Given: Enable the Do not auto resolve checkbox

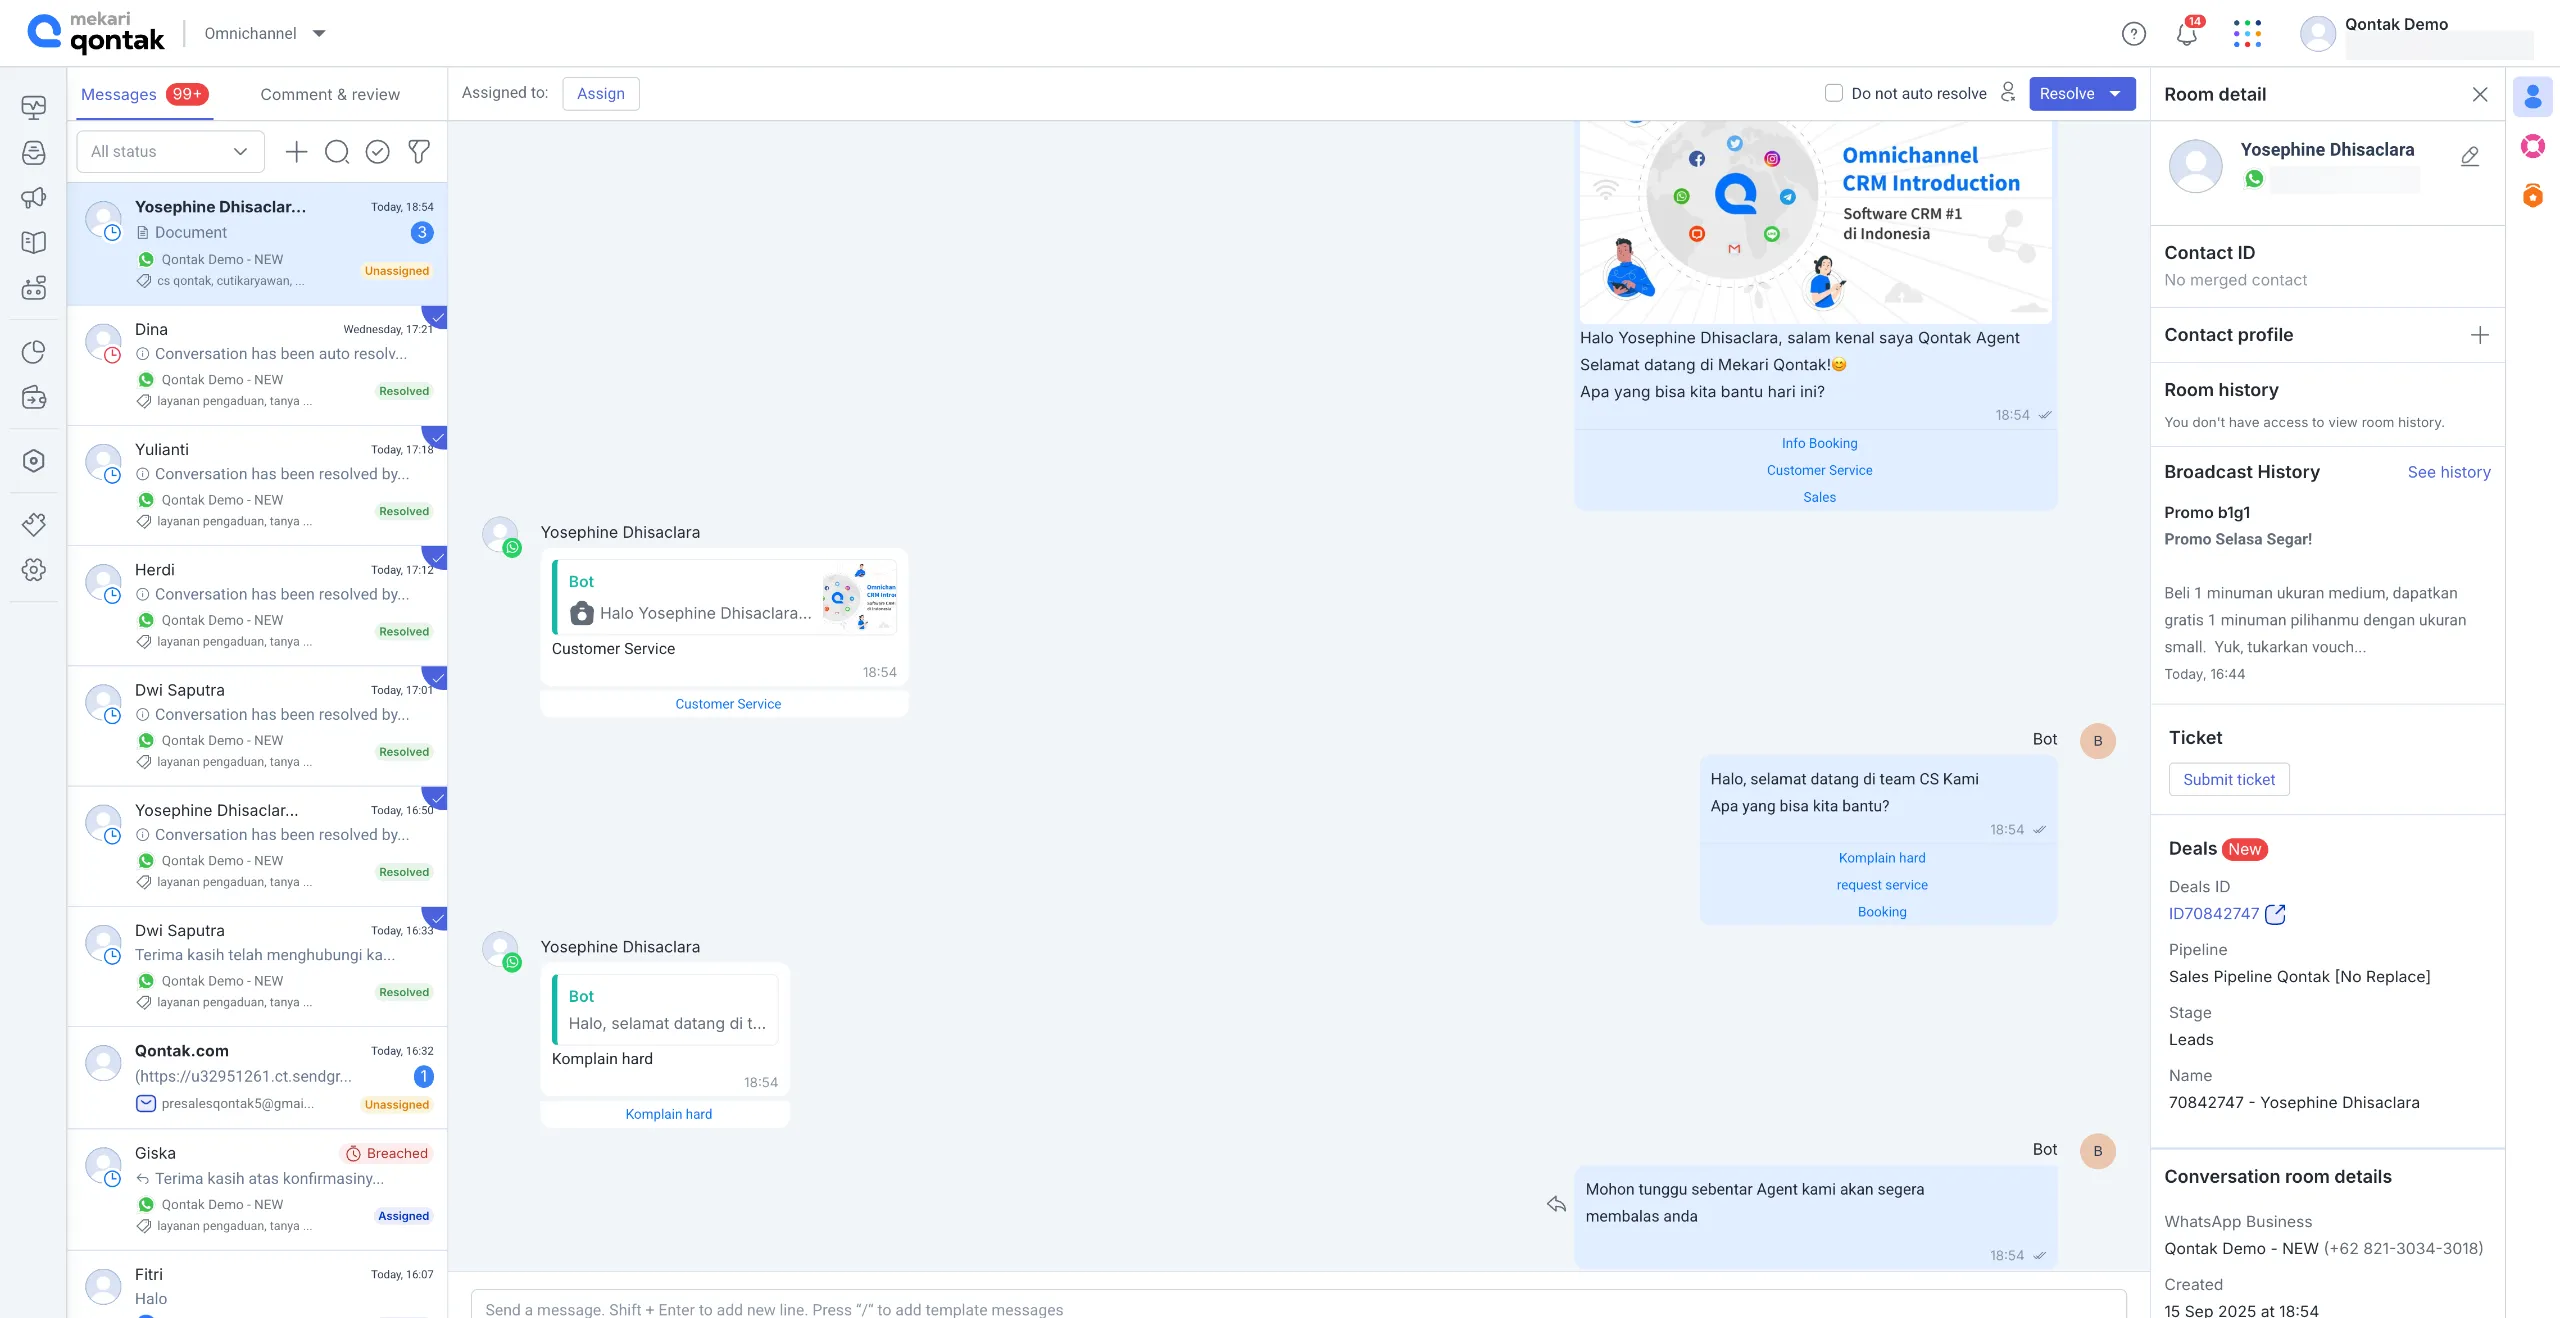Looking at the screenshot, I should tap(1833, 92).
